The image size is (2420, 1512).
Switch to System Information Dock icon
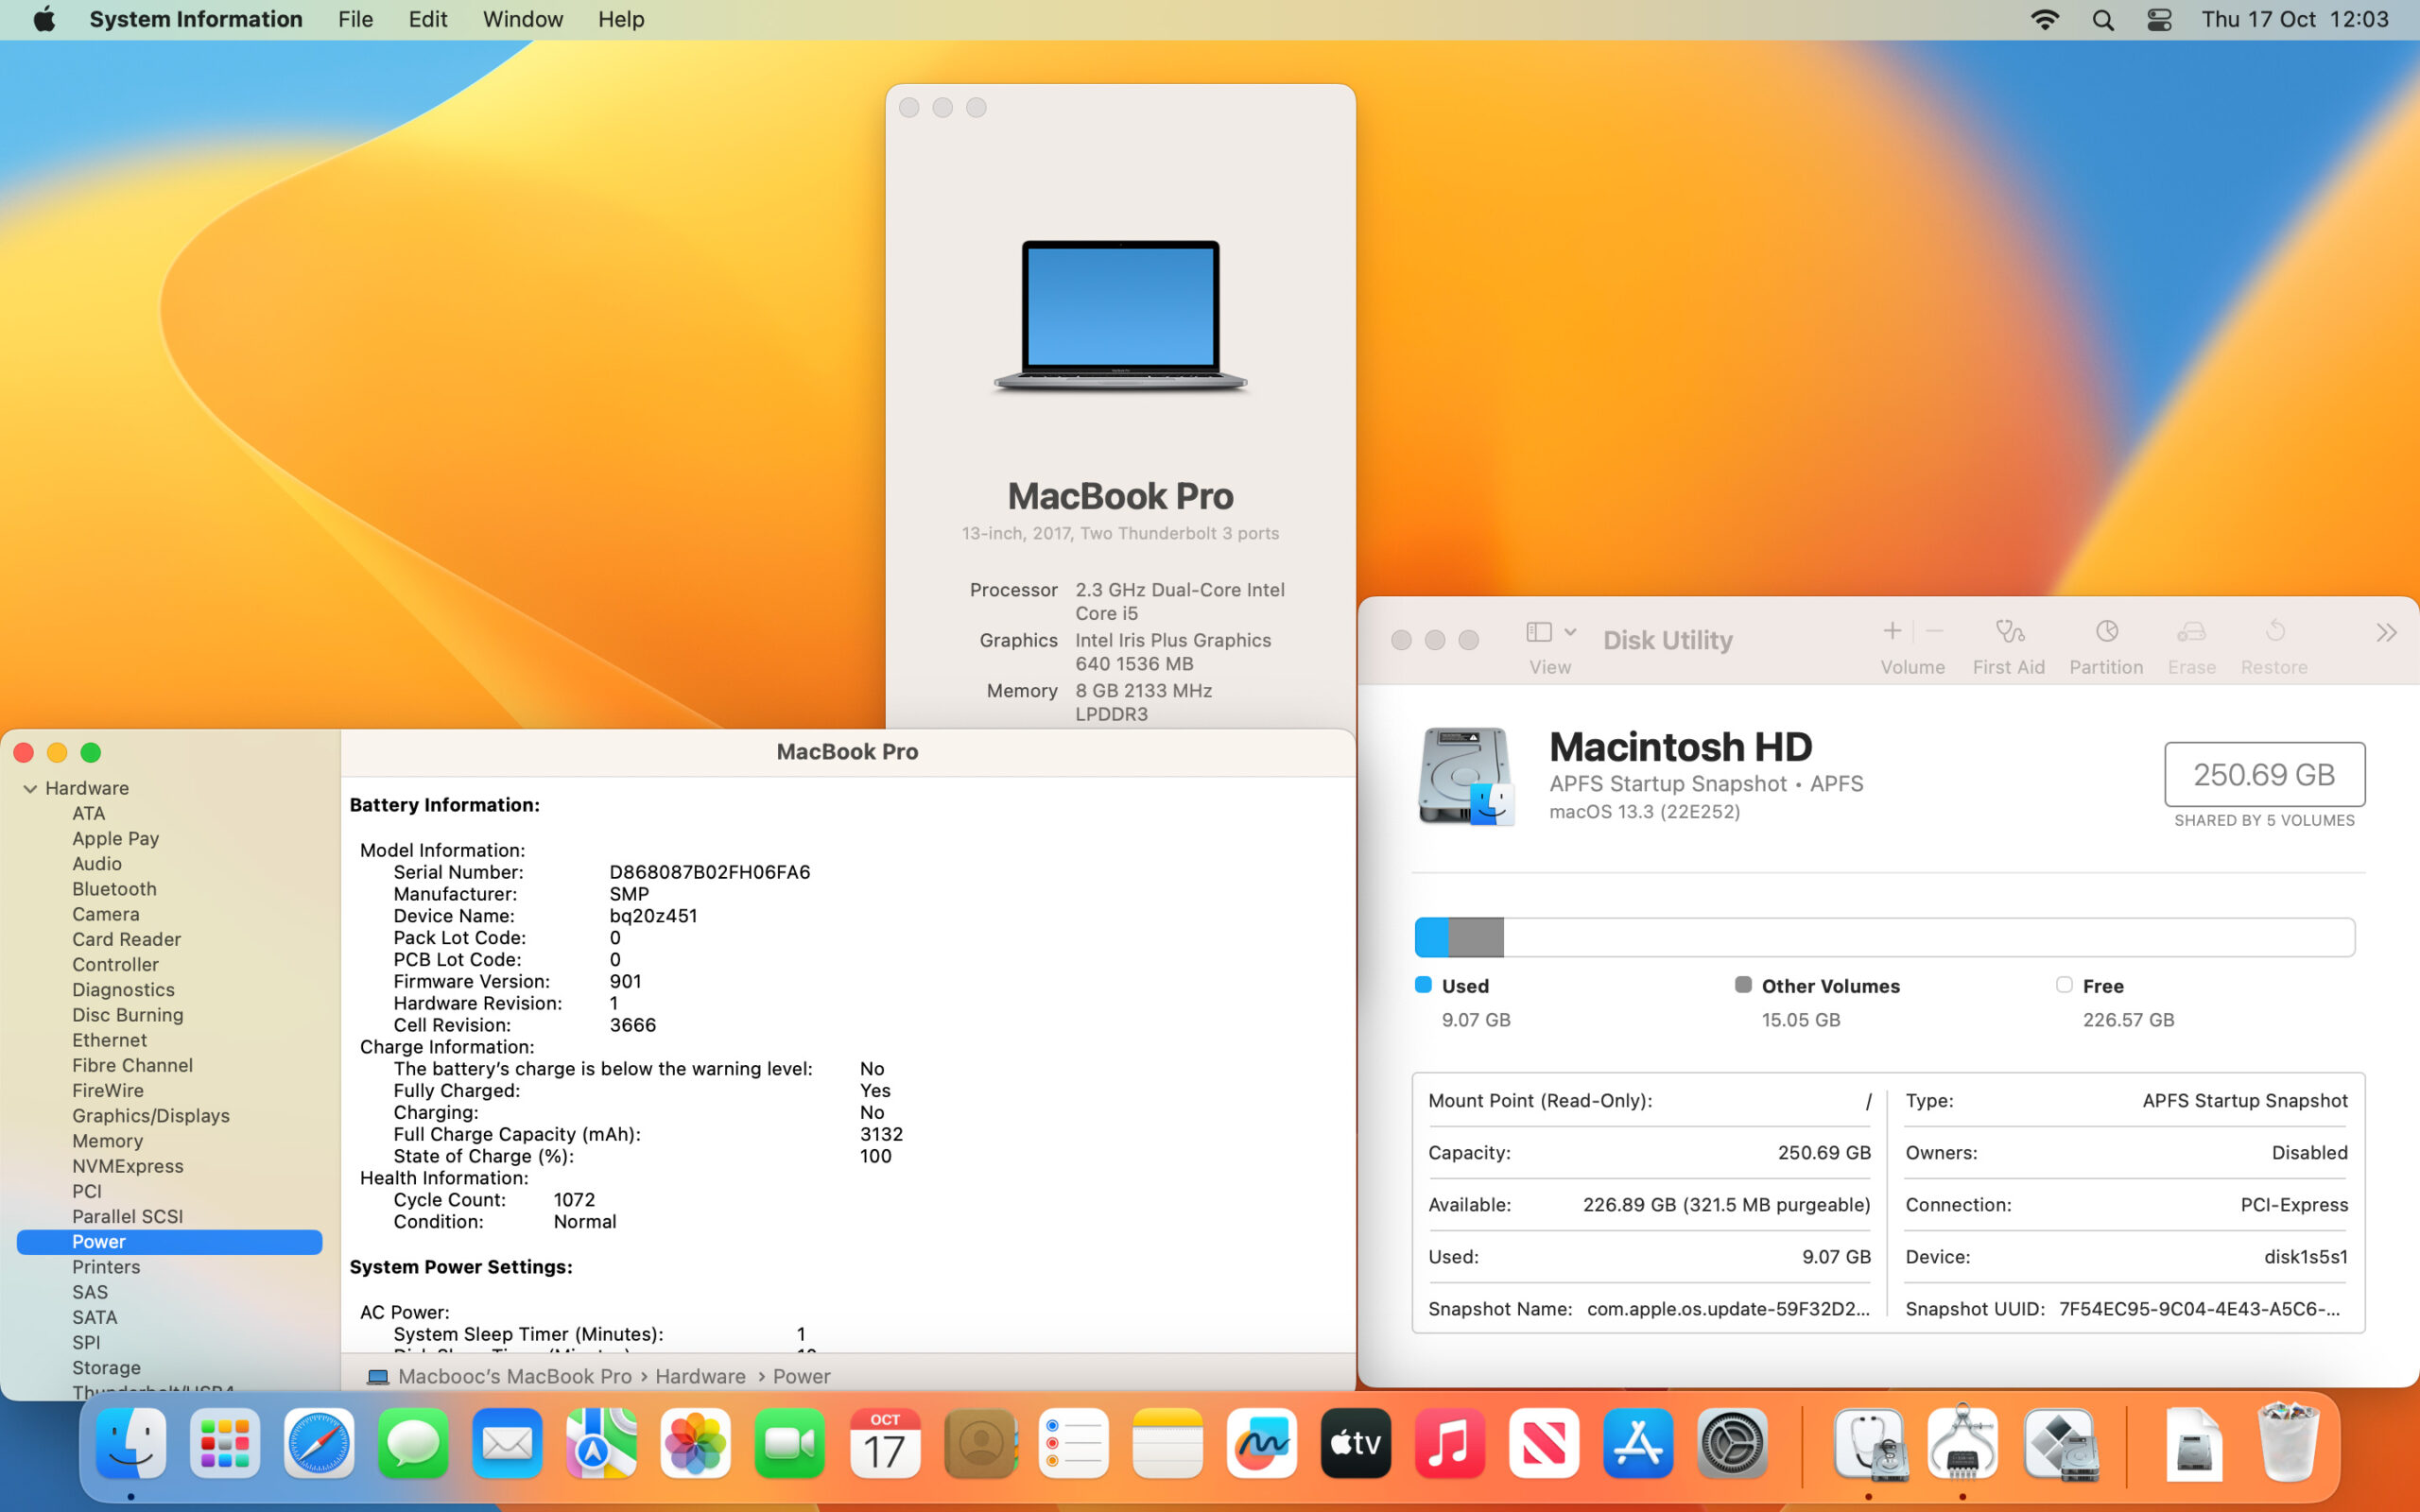point(1963,1443)
